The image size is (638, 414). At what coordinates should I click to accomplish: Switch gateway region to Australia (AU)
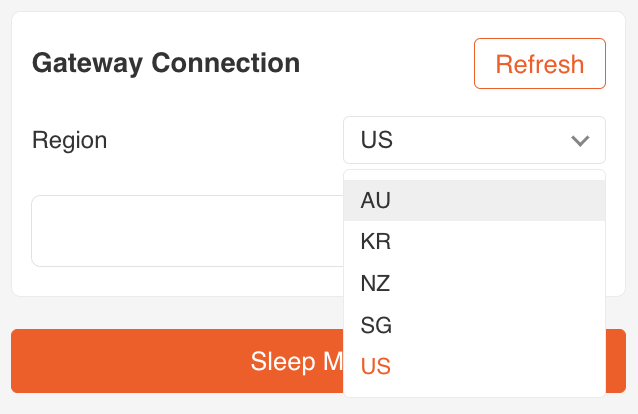[474, 200]
